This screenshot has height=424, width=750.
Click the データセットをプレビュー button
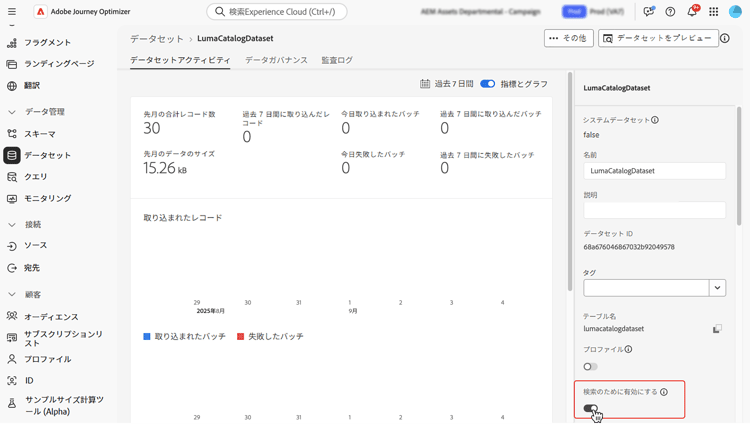[658, 38]
